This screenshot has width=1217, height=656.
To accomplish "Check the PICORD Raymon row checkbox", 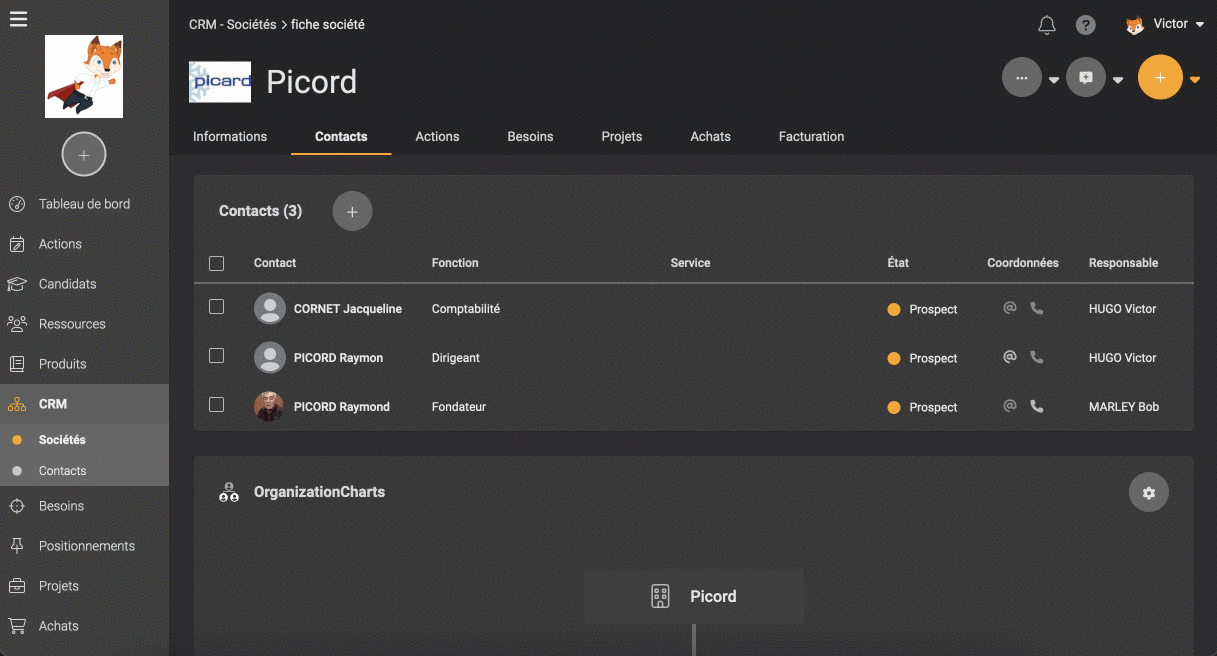I will 216,355.
